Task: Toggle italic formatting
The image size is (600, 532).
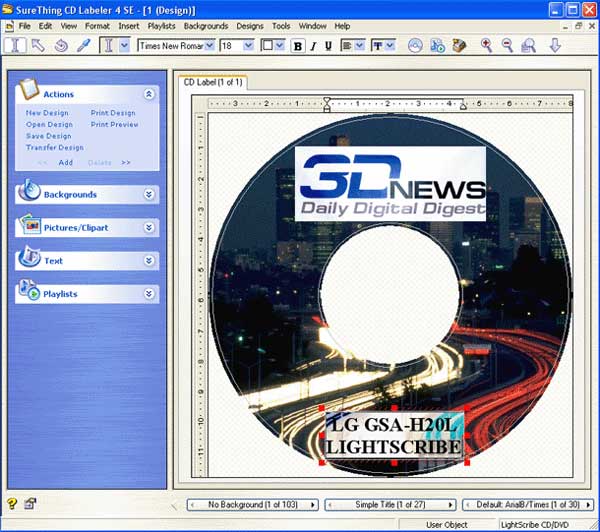Action: click(313, 46)
